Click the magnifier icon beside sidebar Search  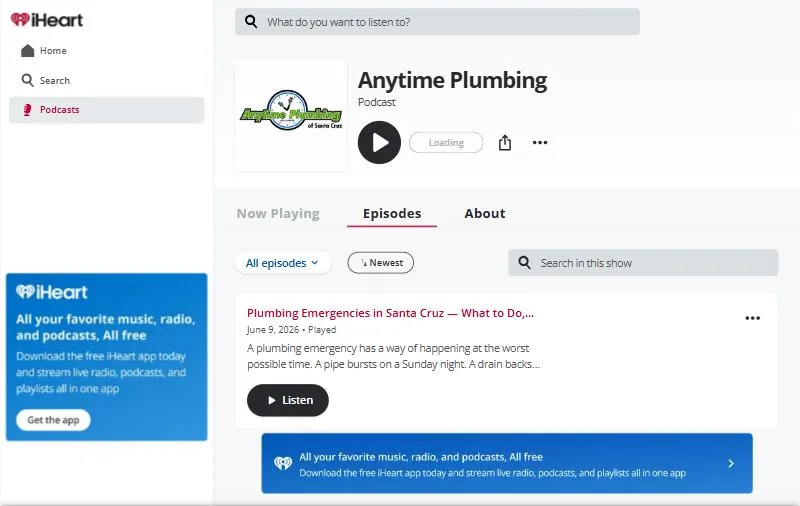point(28,80)
